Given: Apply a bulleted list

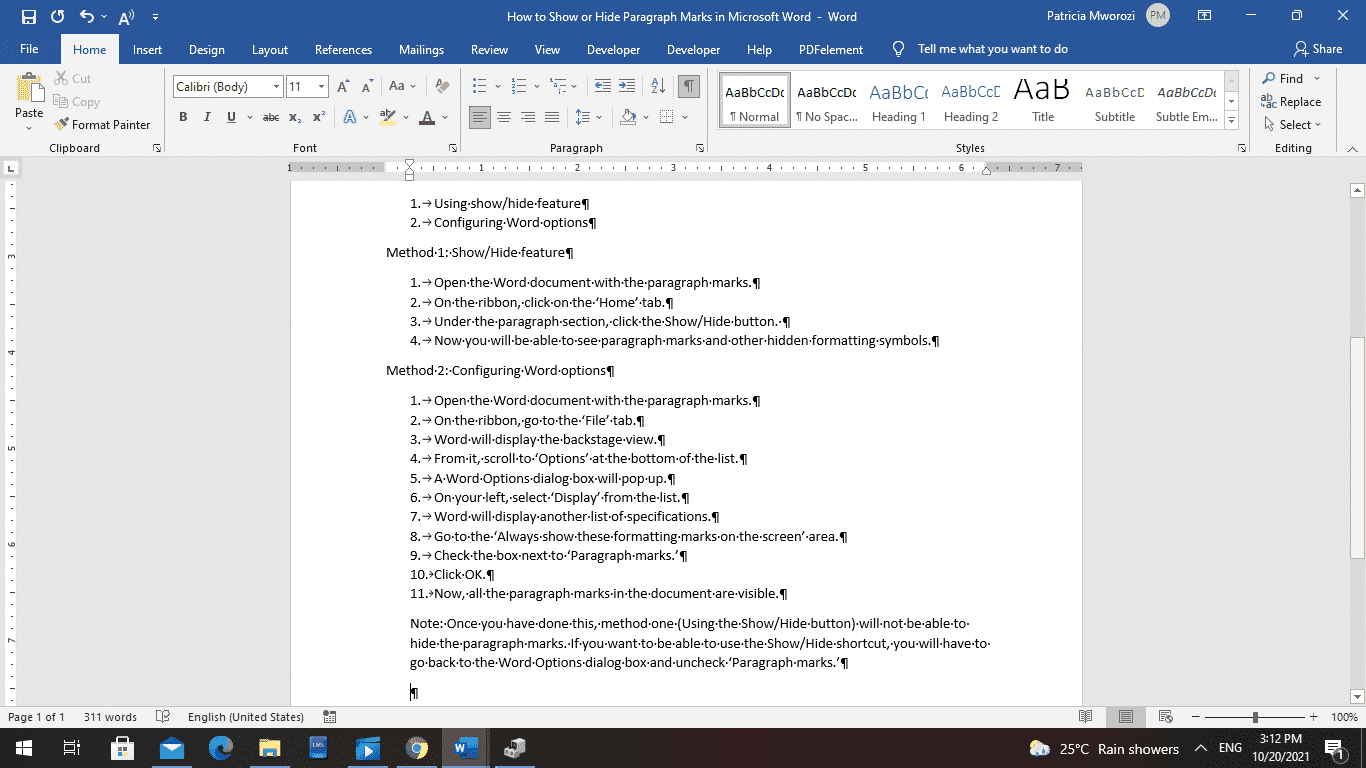Looking at the screenshot, I should tap(480, 87).
